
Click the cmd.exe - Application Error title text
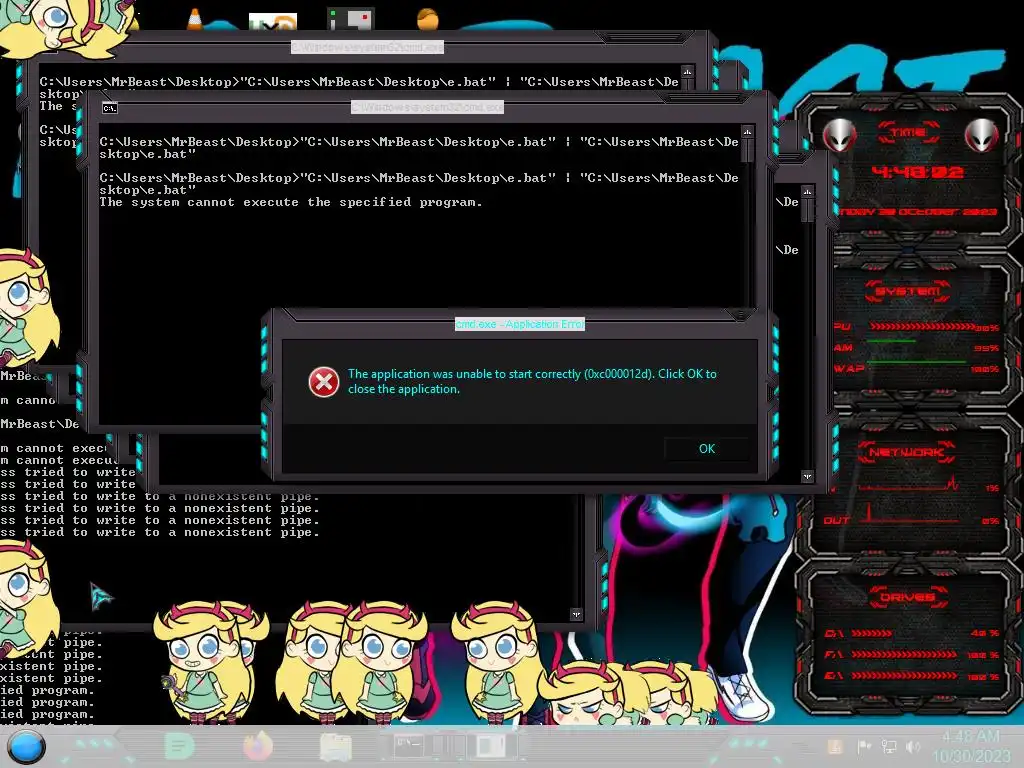coord(520,324)
